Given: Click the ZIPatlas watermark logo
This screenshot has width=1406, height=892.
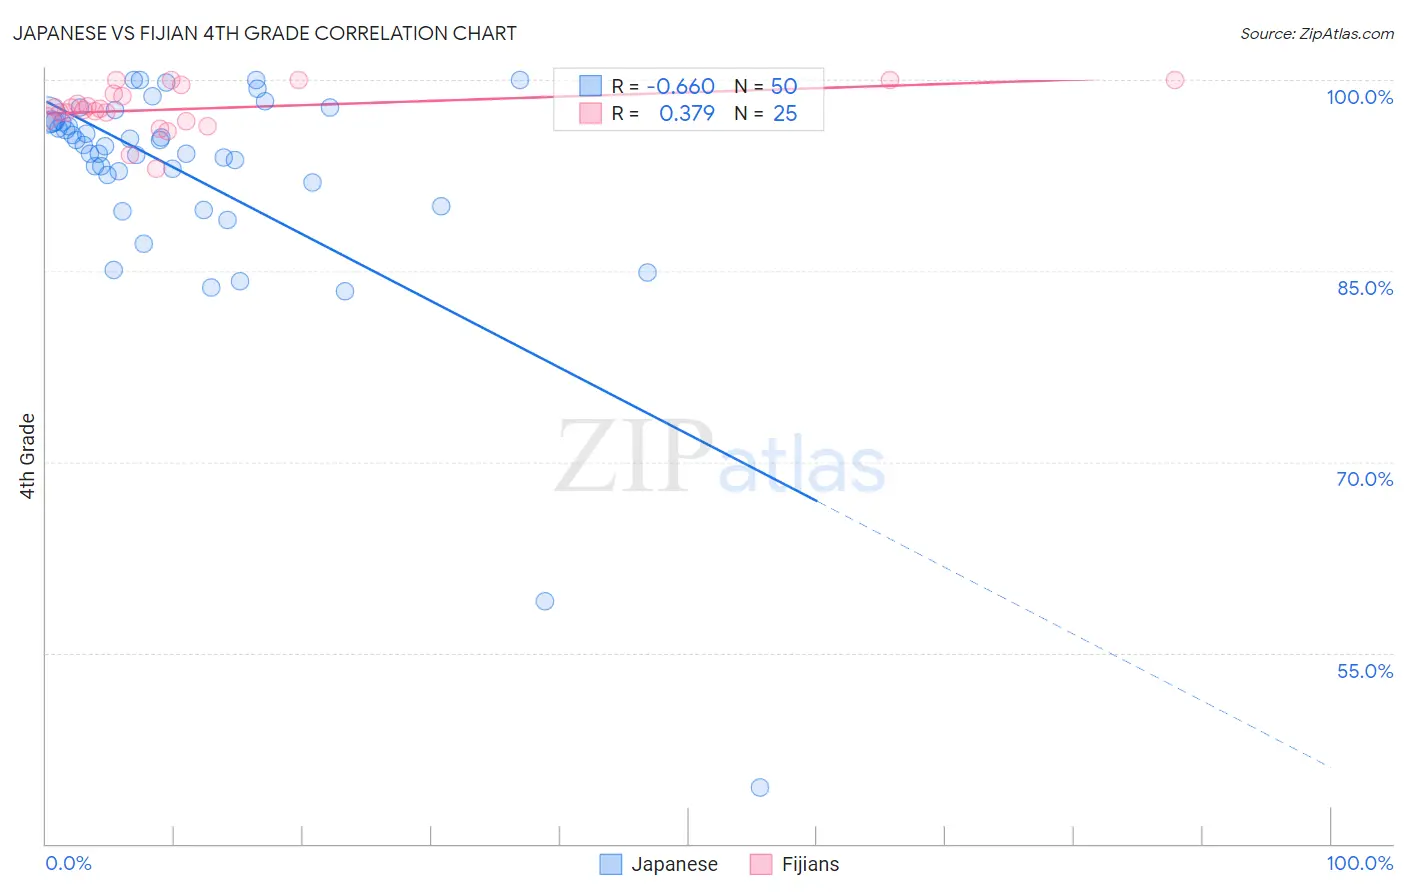Looking at the screenshot, I should [720, 458].
